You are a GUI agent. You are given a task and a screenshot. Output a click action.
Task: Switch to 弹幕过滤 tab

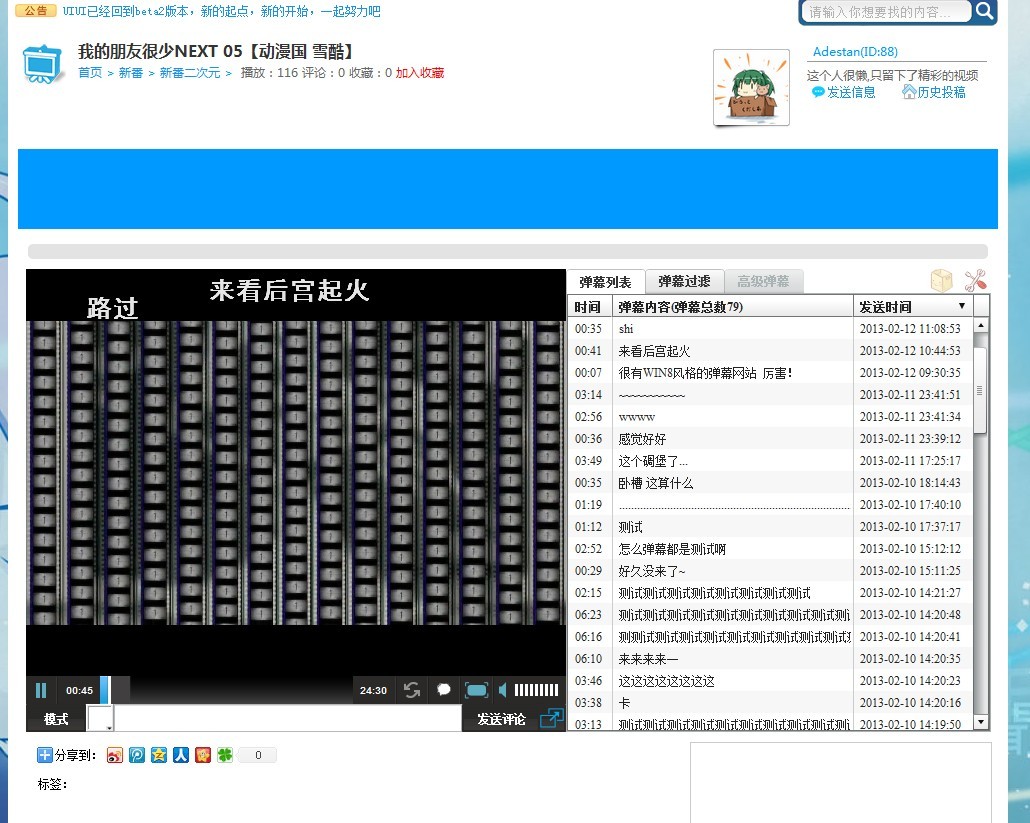(684, 281)
